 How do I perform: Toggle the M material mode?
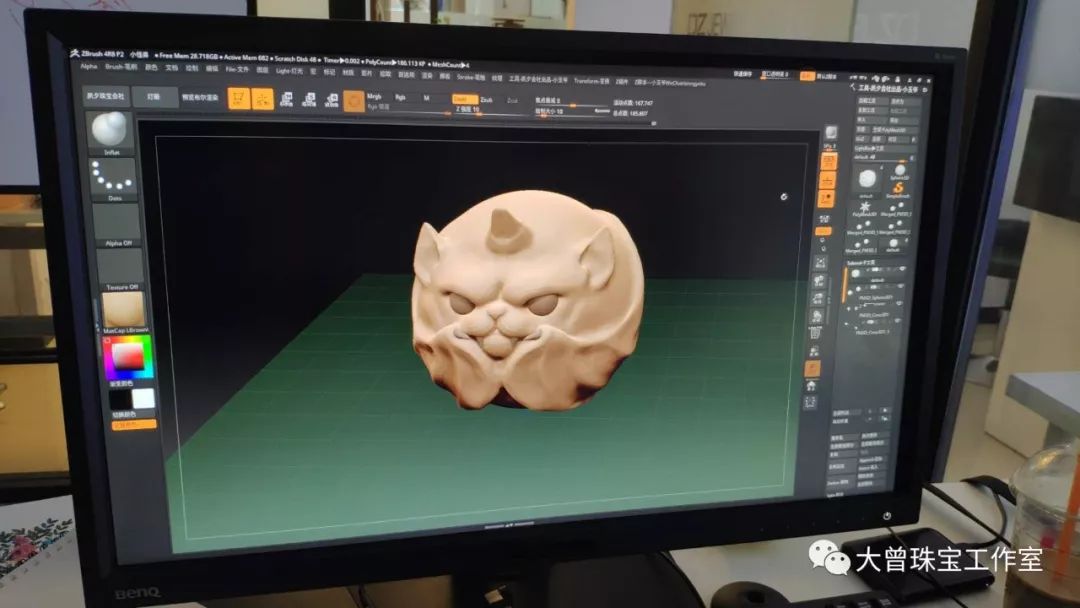click(426, 98)
